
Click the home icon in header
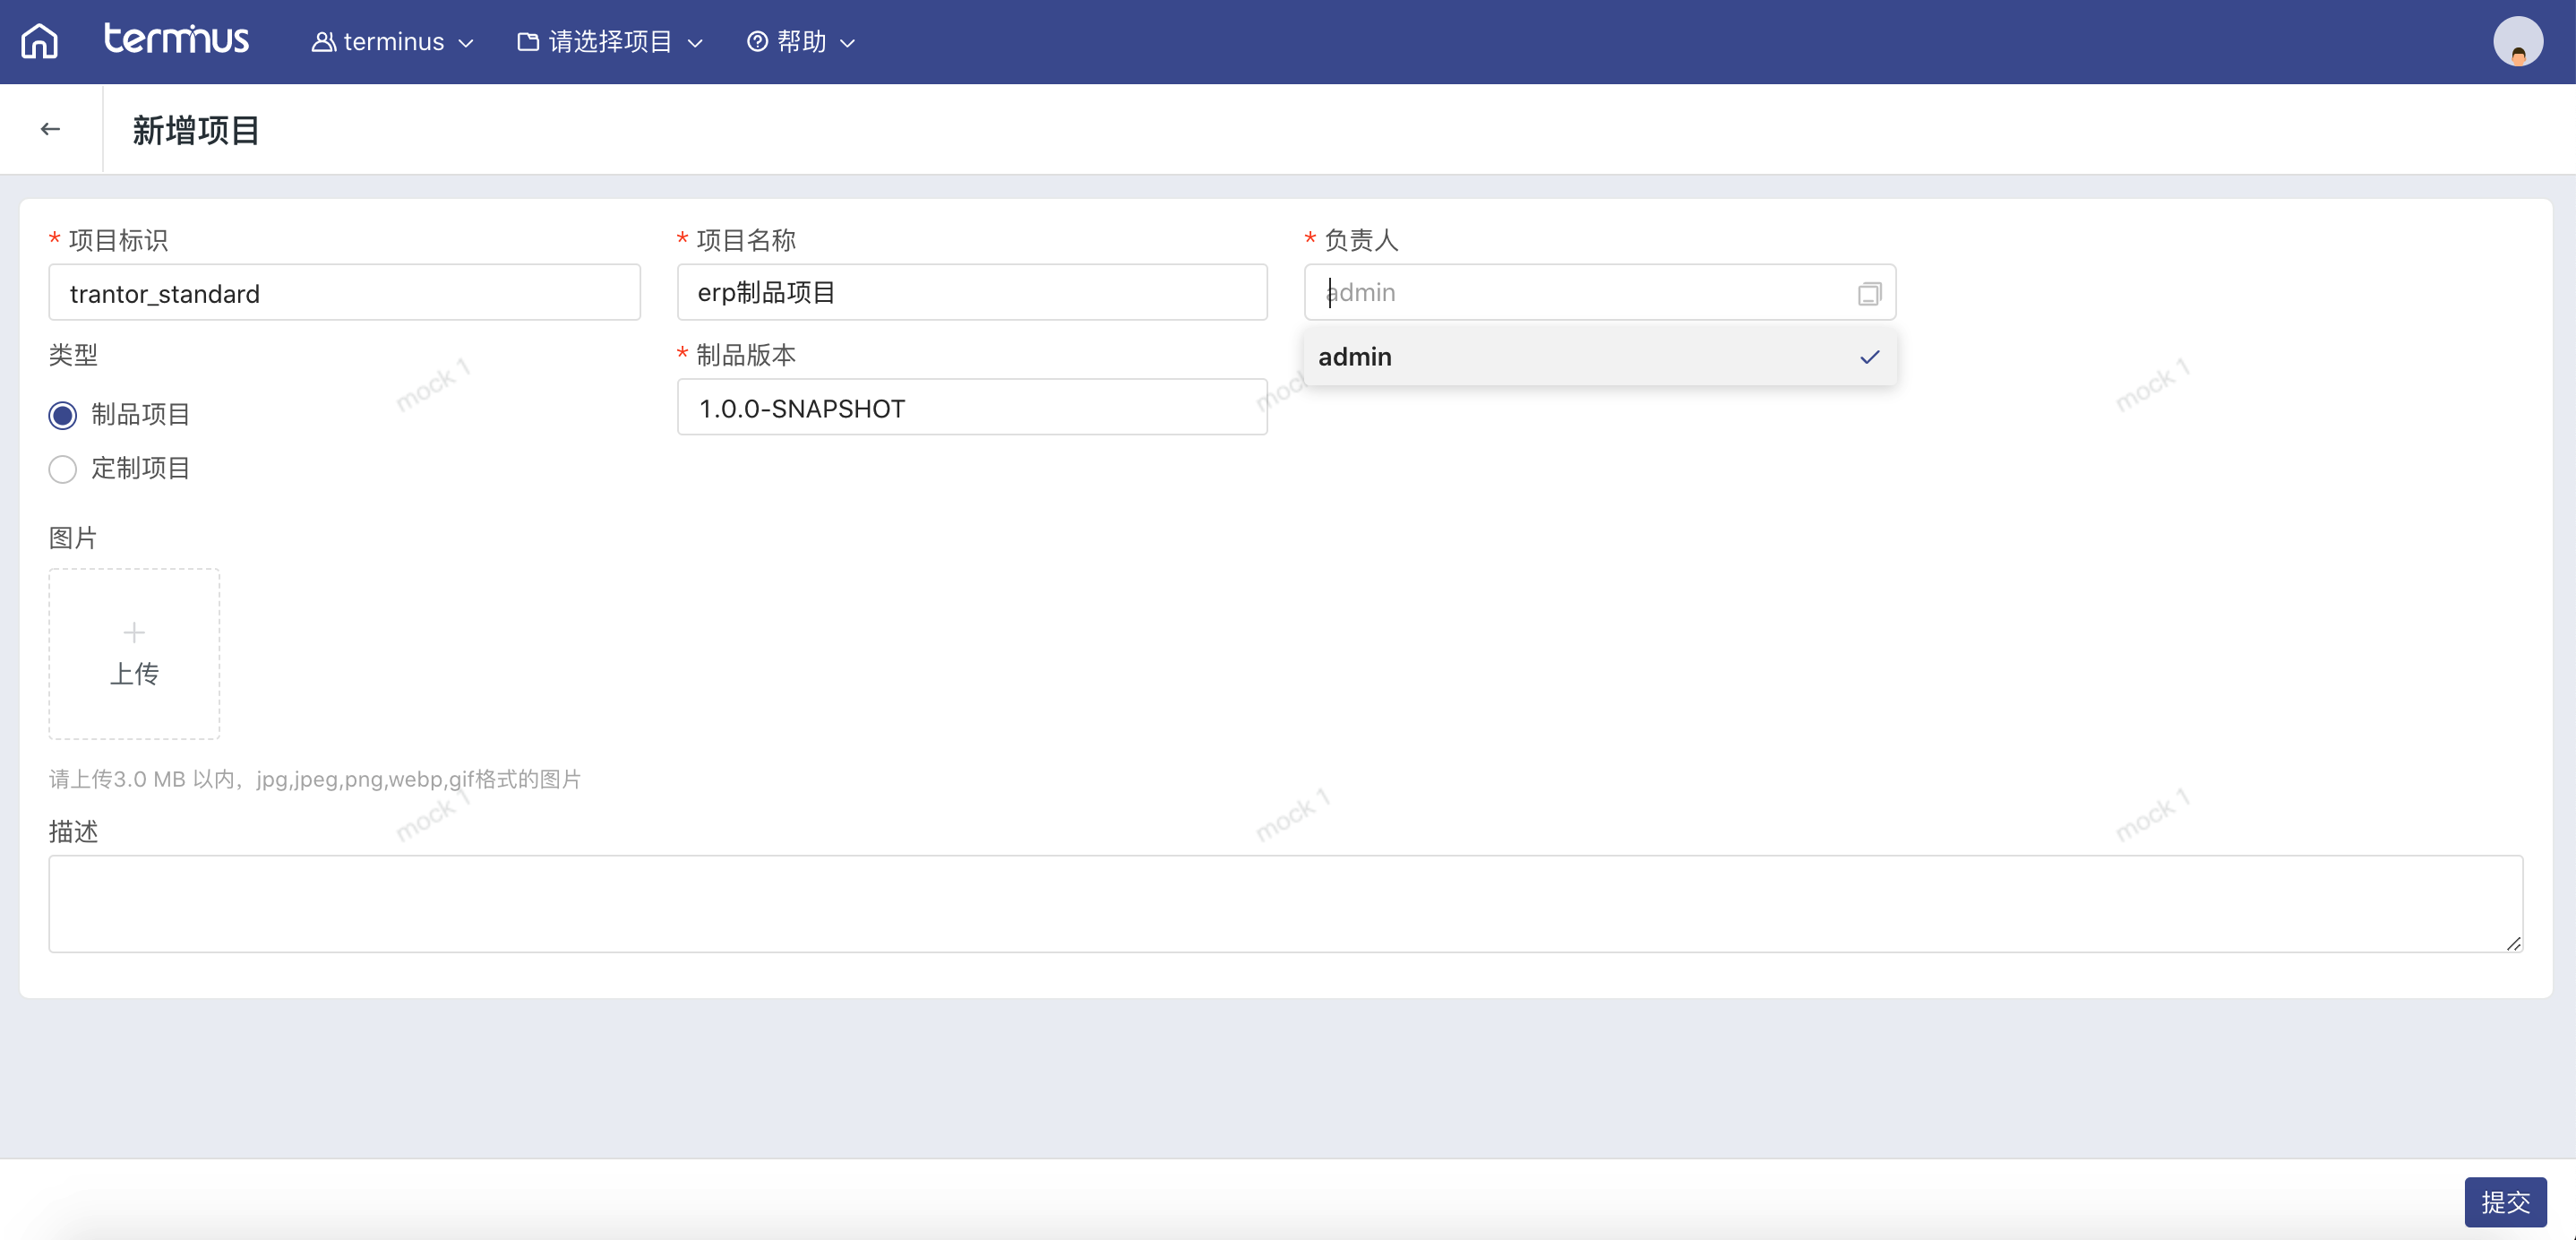40,41
